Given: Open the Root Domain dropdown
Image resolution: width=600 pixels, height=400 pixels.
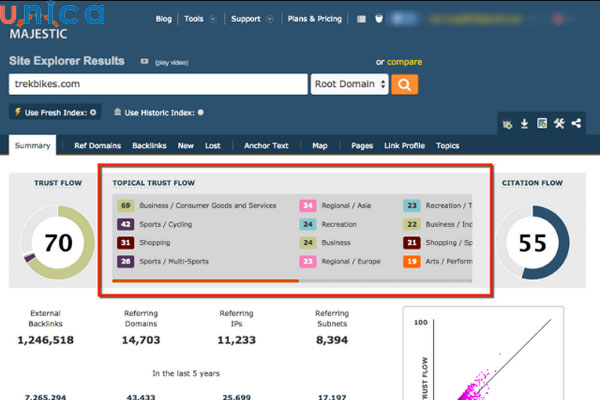Looking at the screenshot, I should pyautogui.click(x=350, y=84).
